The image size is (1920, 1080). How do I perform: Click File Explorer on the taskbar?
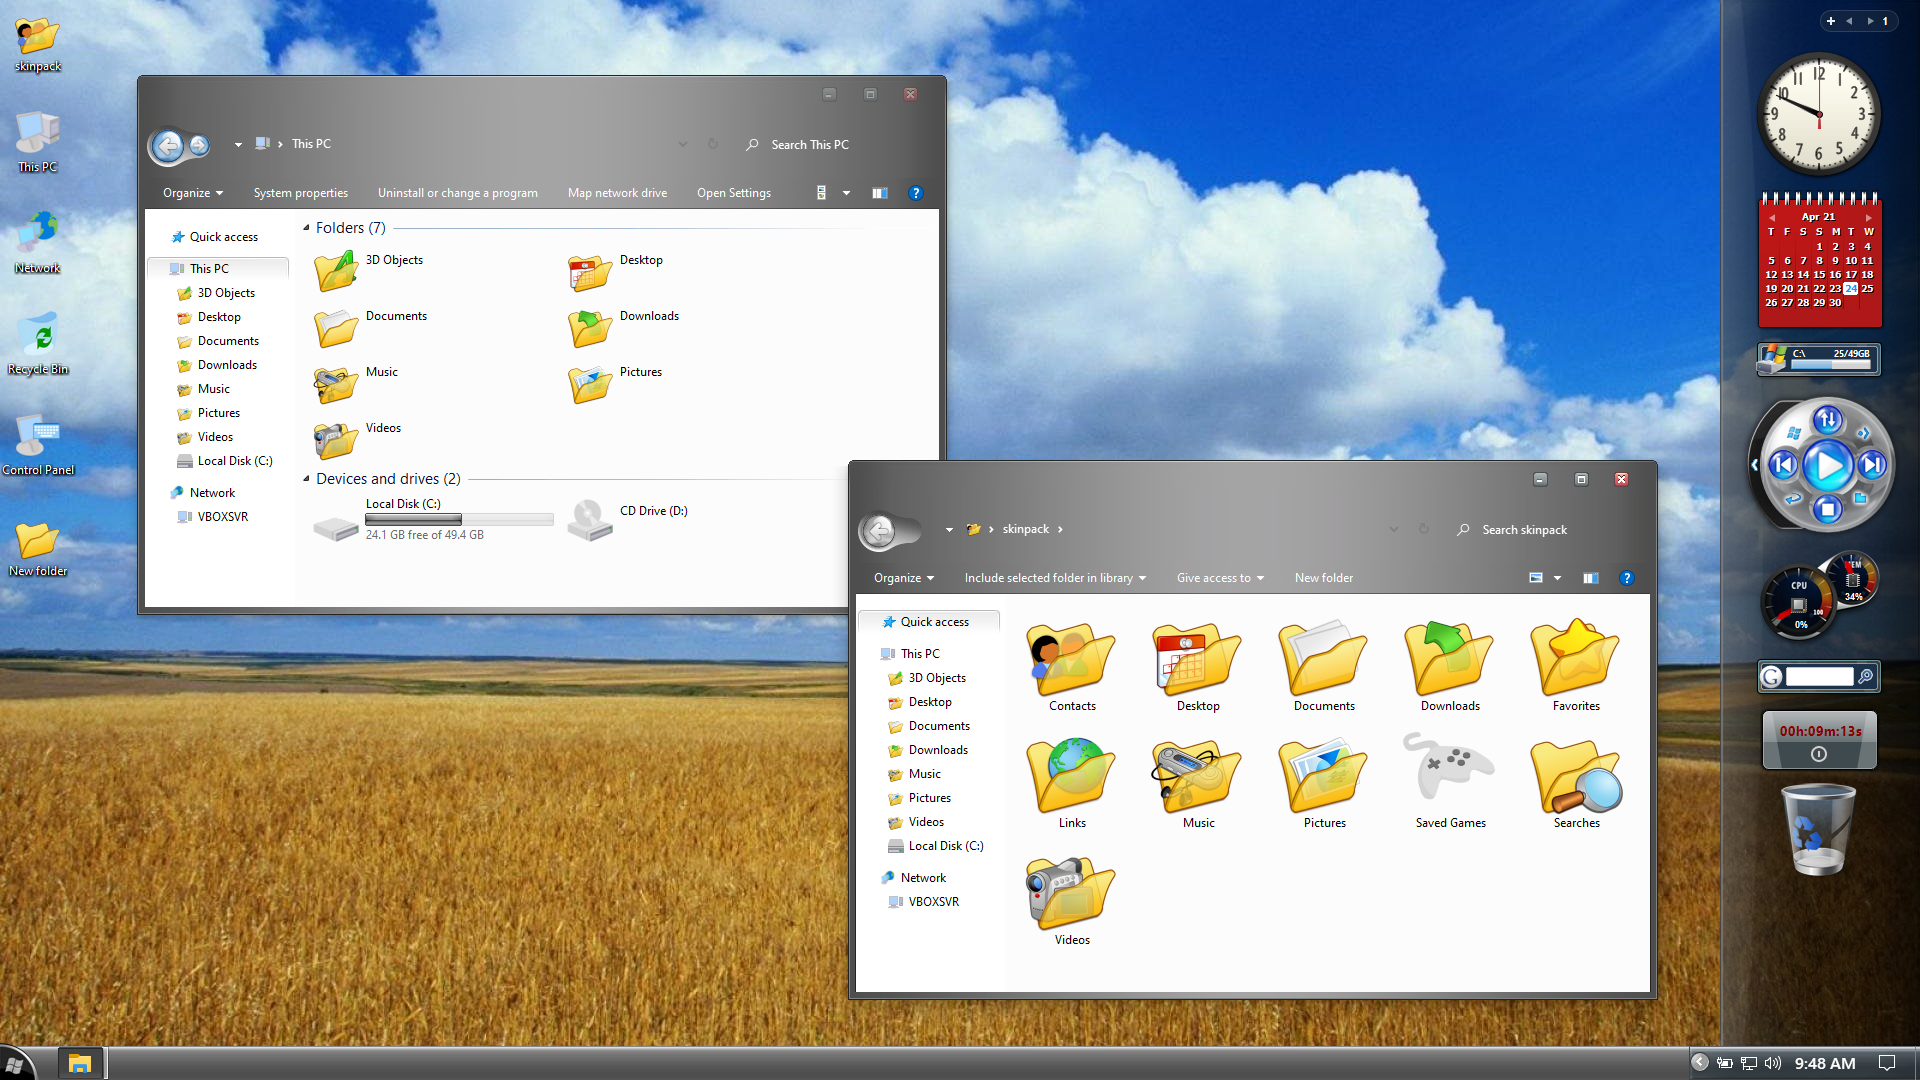point(80,1063)
